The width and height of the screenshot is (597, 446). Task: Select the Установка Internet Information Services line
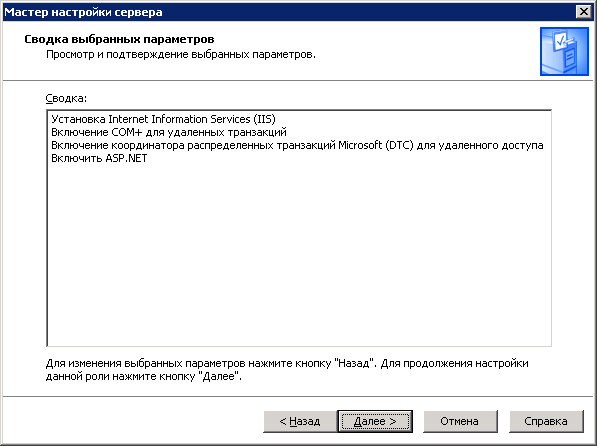click(163, 119)
